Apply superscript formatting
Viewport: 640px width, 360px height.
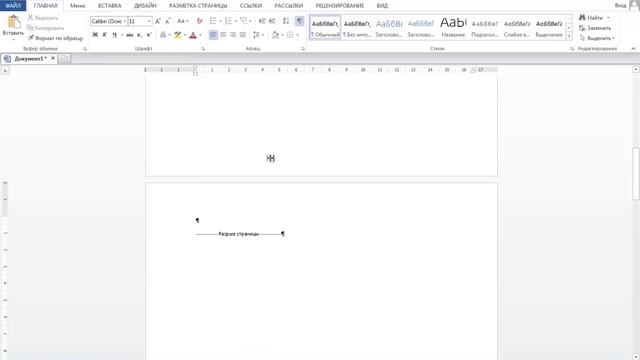149,35
